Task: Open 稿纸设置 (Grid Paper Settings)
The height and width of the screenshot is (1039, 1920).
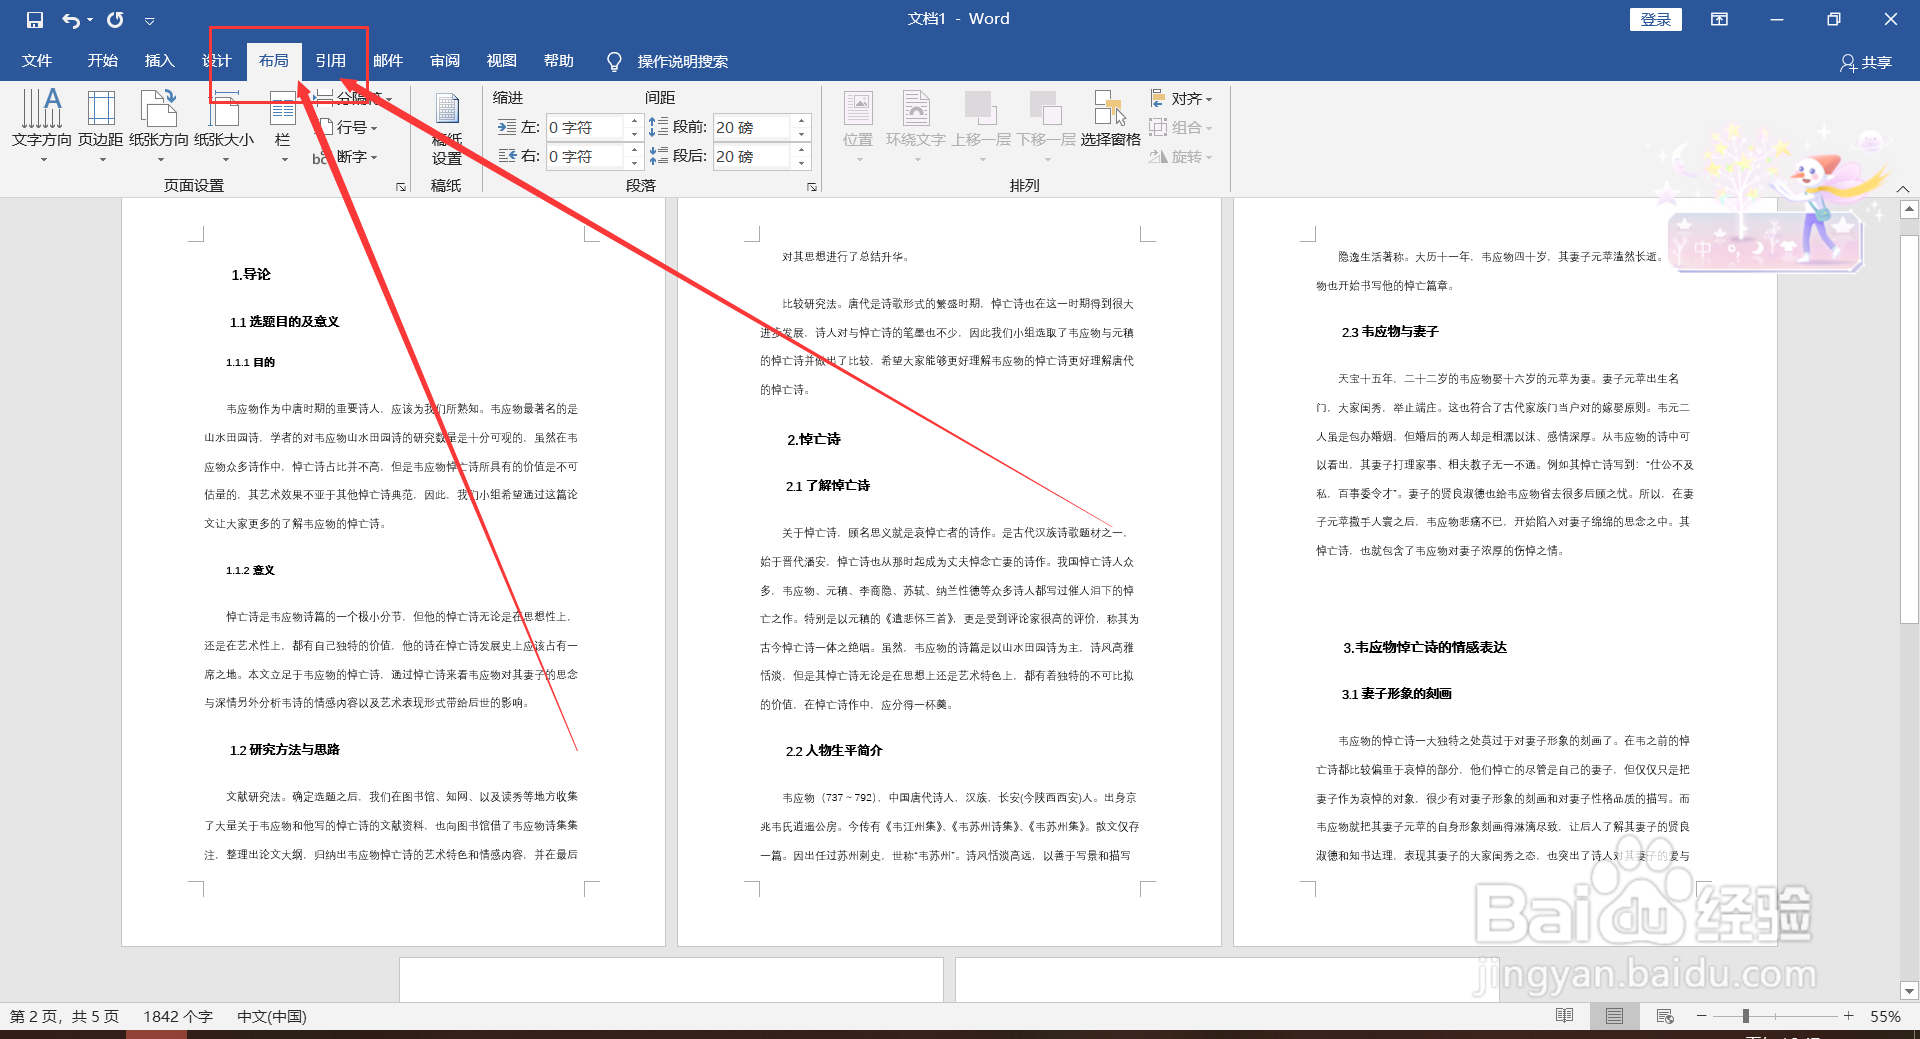Action: 446,127
